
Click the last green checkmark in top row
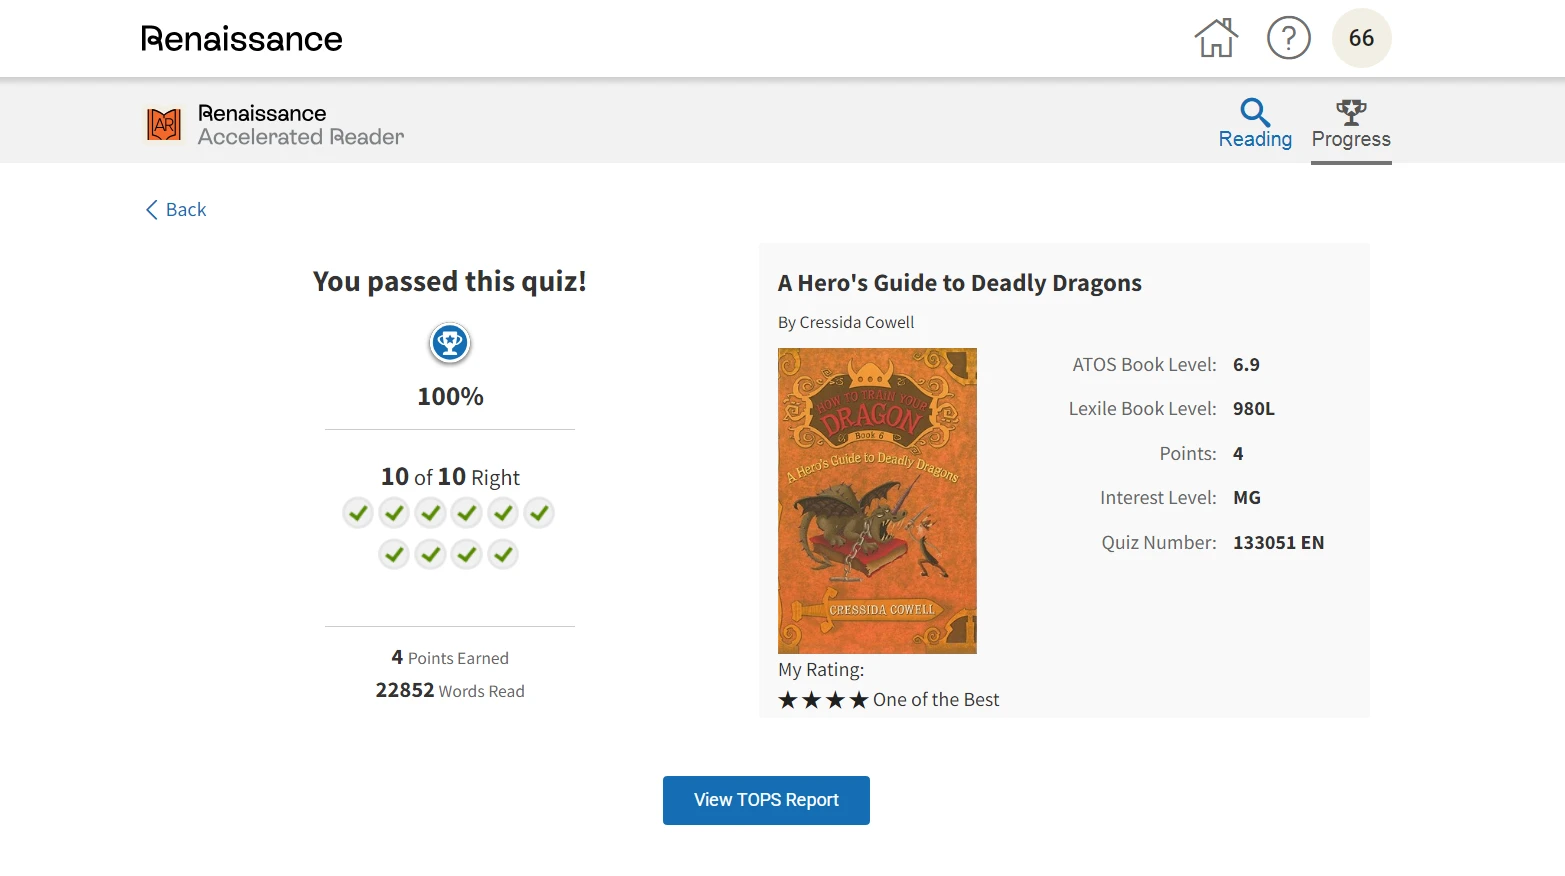click(x=539, y=513)
